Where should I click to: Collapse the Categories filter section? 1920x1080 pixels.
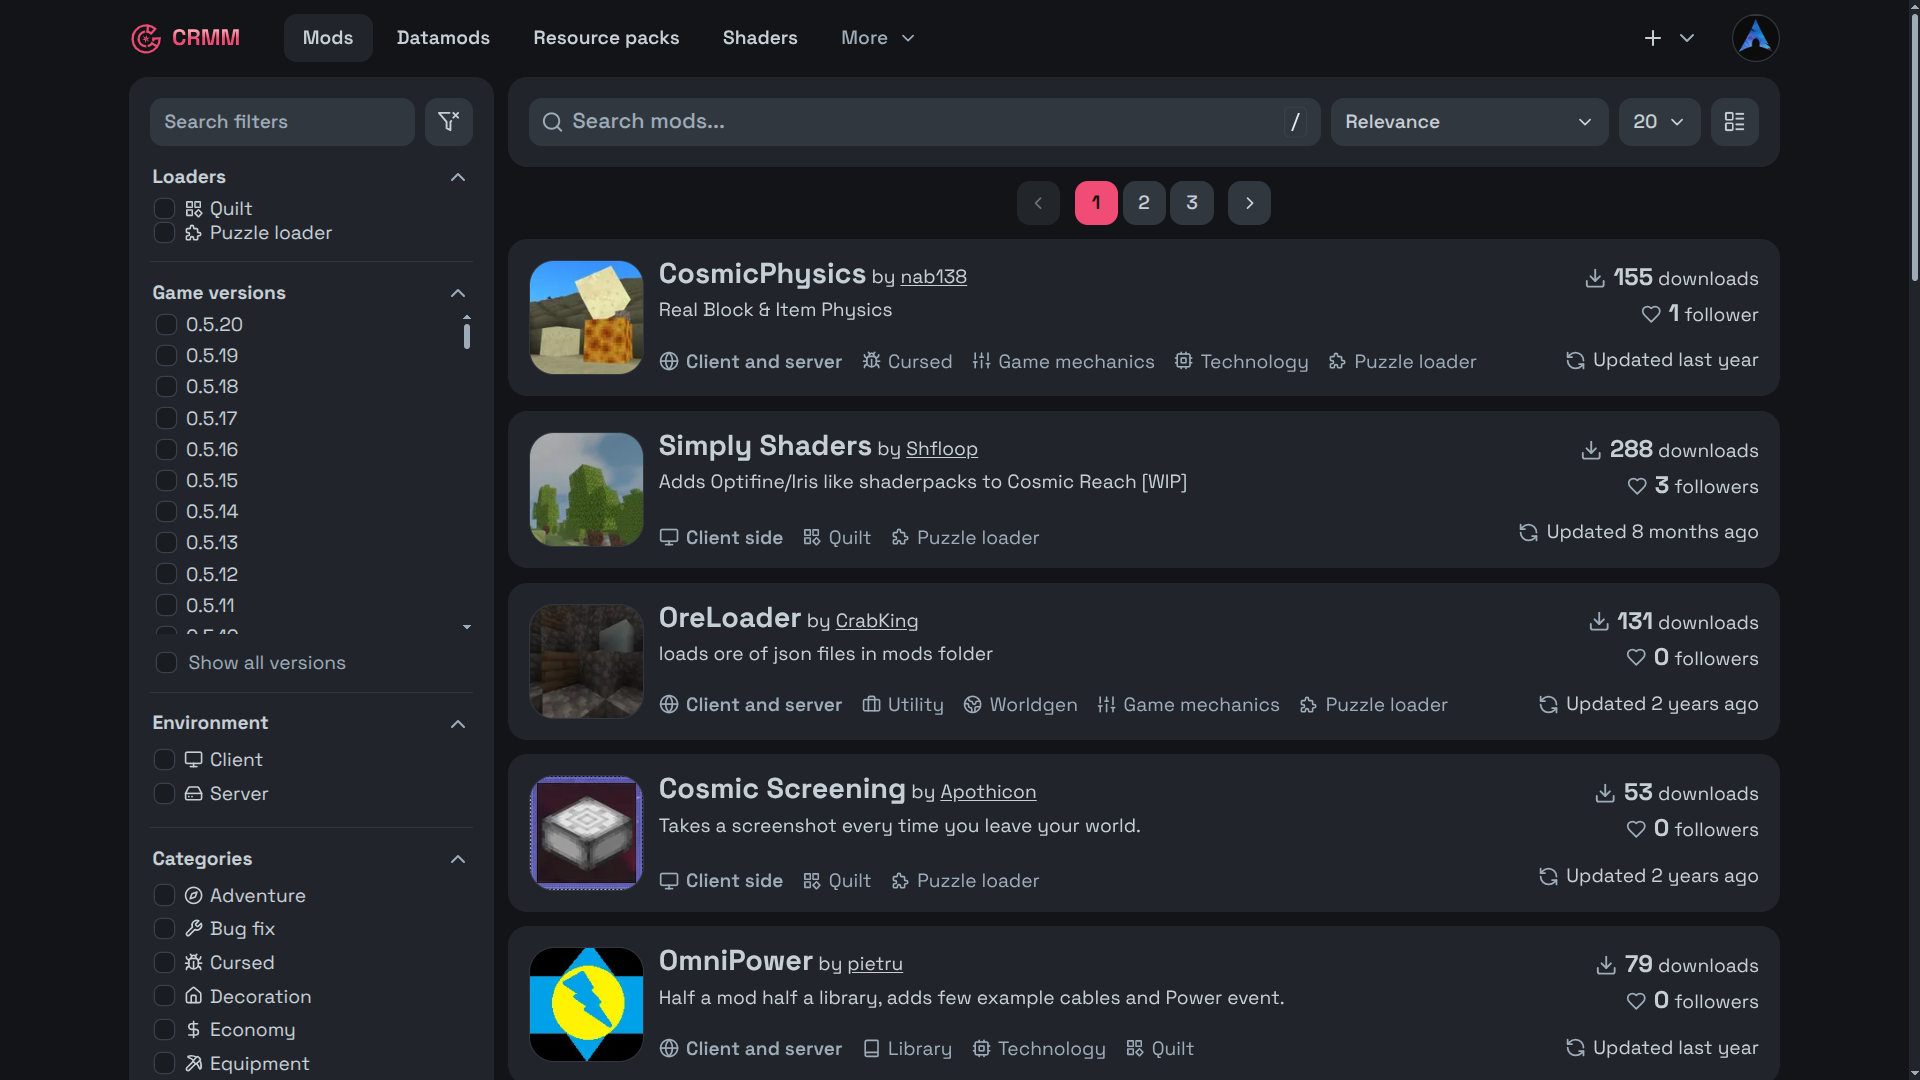point(458,859)
